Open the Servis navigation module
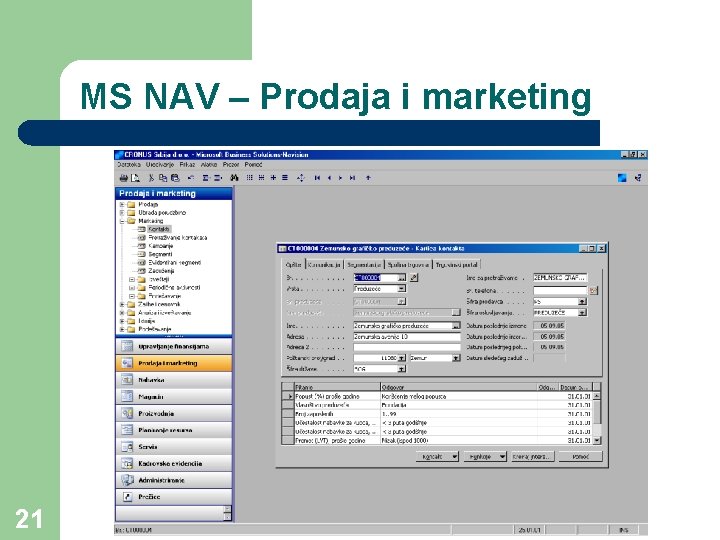Viewport: 720px width, 540px height. coord(174,446)
